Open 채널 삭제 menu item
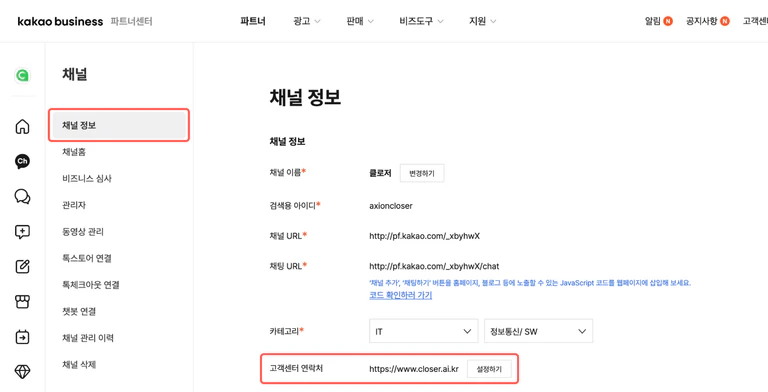Viewport: 768px width, 392px height. coord(79,364)
